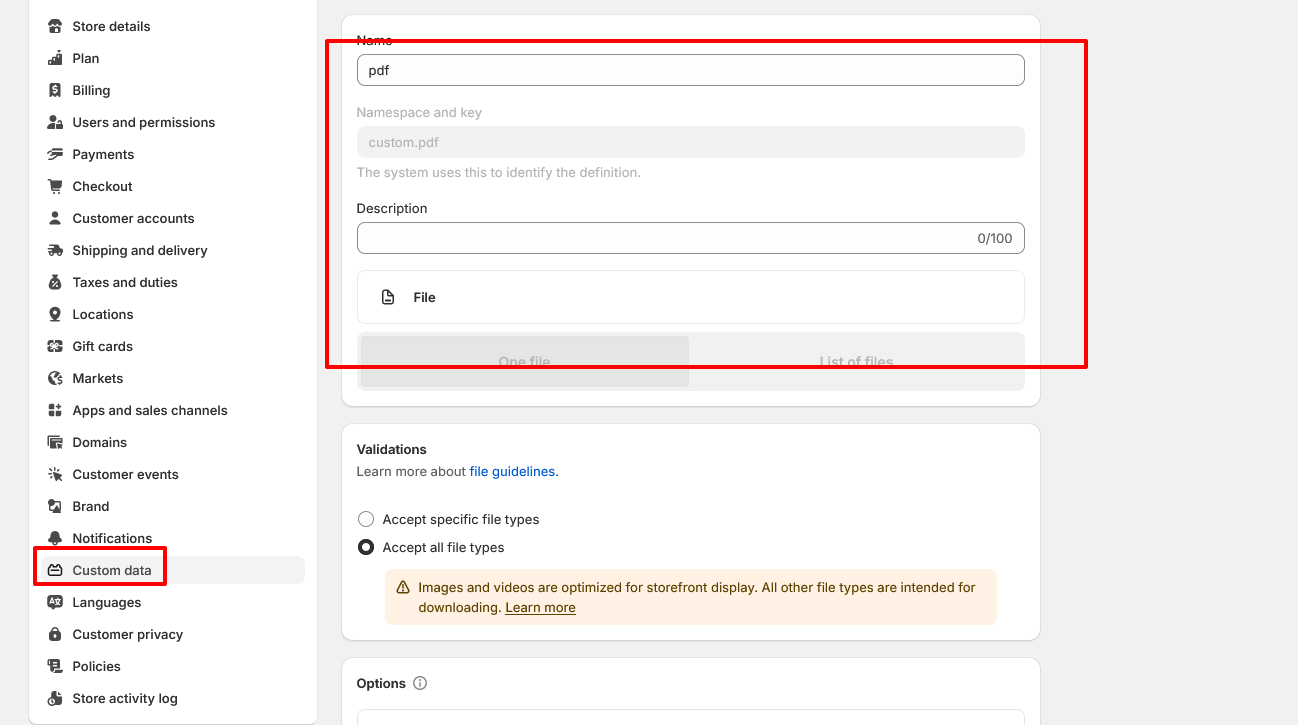
Task: Click the Customer privacy lock icon
Action: coord(55,634)
